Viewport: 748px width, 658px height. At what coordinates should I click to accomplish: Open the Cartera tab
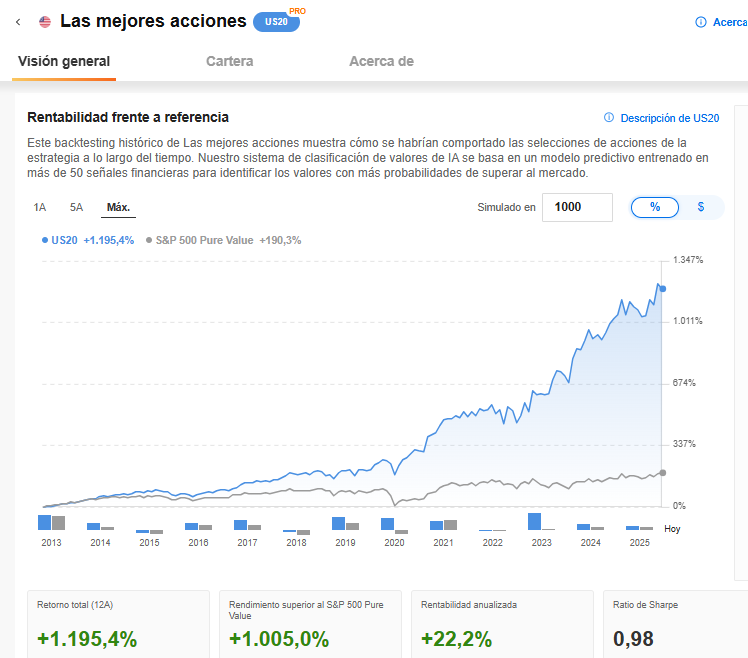tap(229, 61)
